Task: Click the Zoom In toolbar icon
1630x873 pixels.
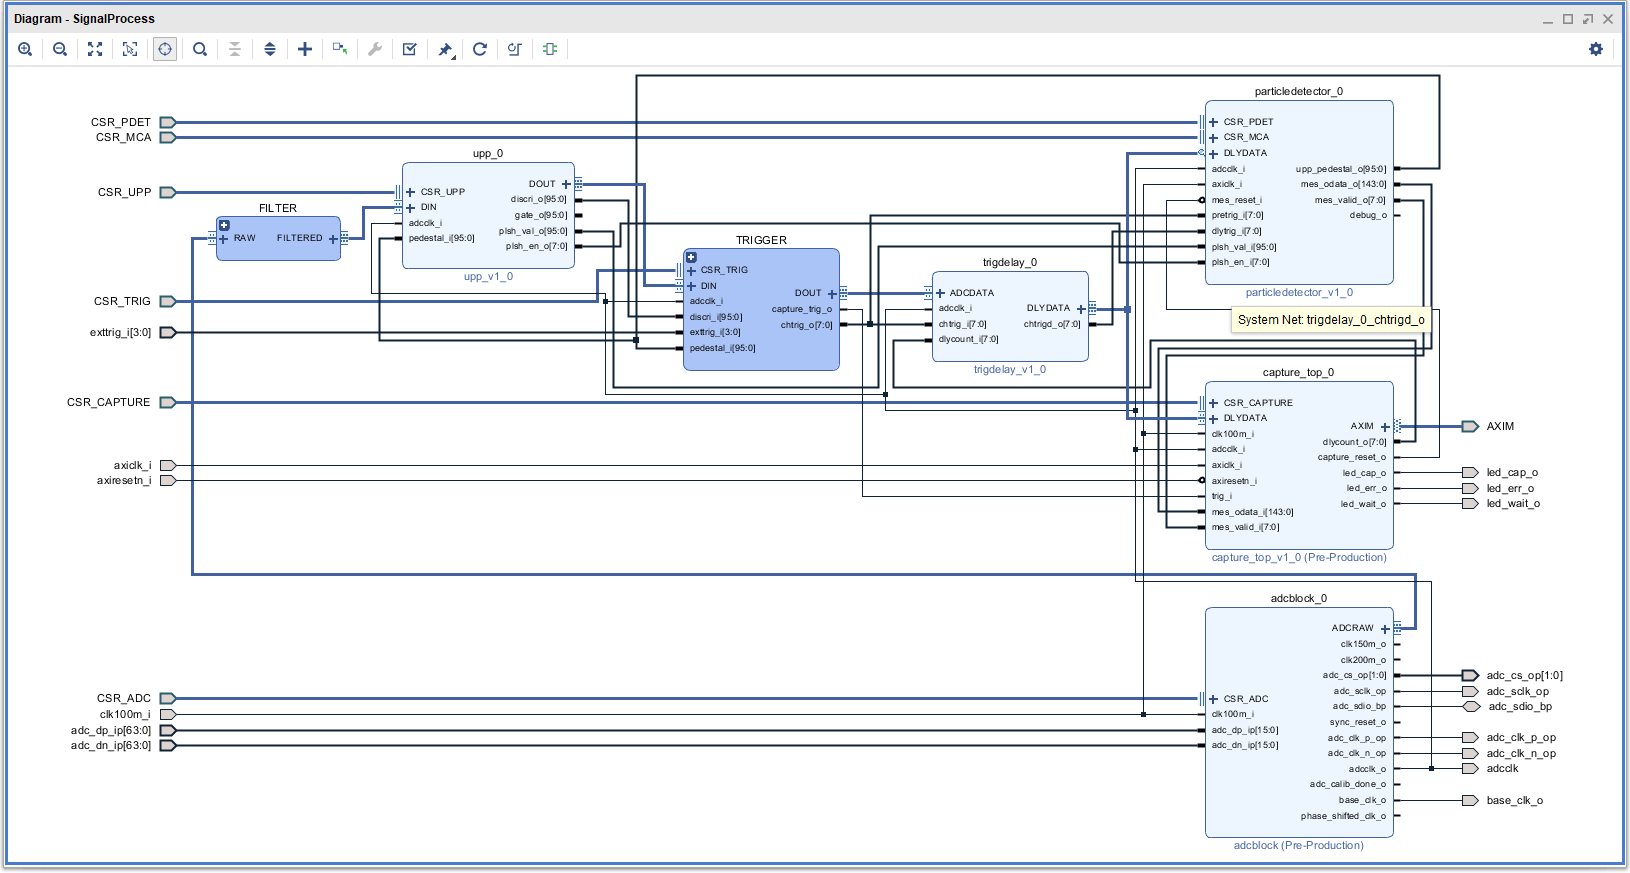Action: [x=25, y=49]
